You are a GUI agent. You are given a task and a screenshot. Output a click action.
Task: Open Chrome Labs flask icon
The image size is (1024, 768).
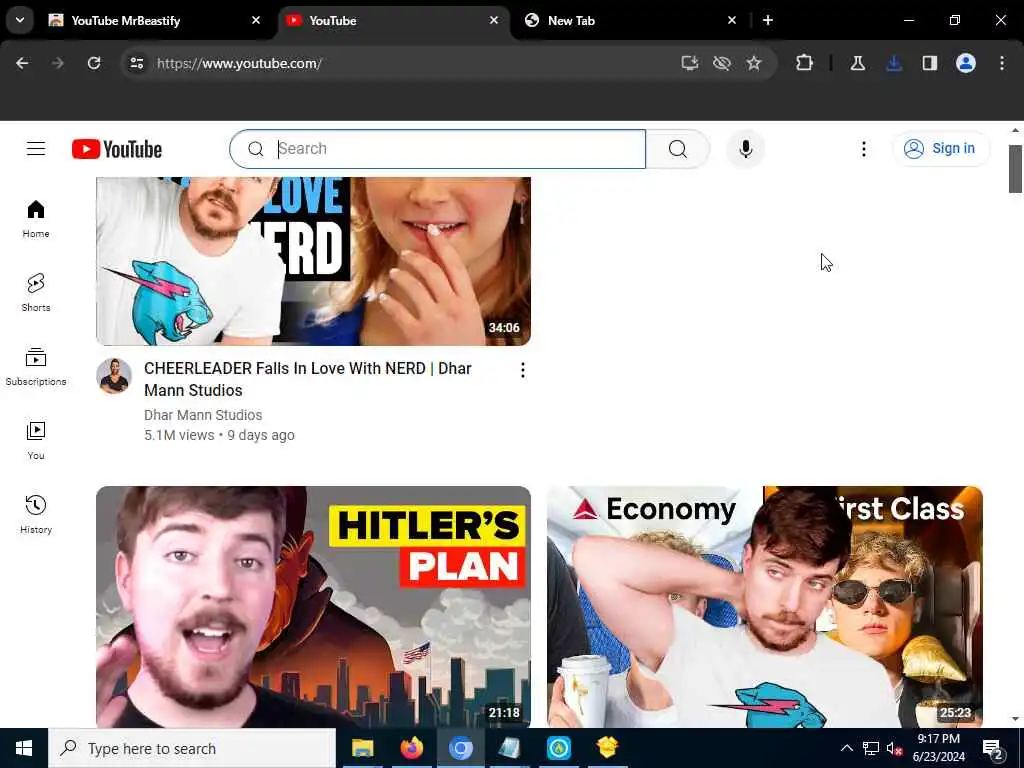(857, 63)
